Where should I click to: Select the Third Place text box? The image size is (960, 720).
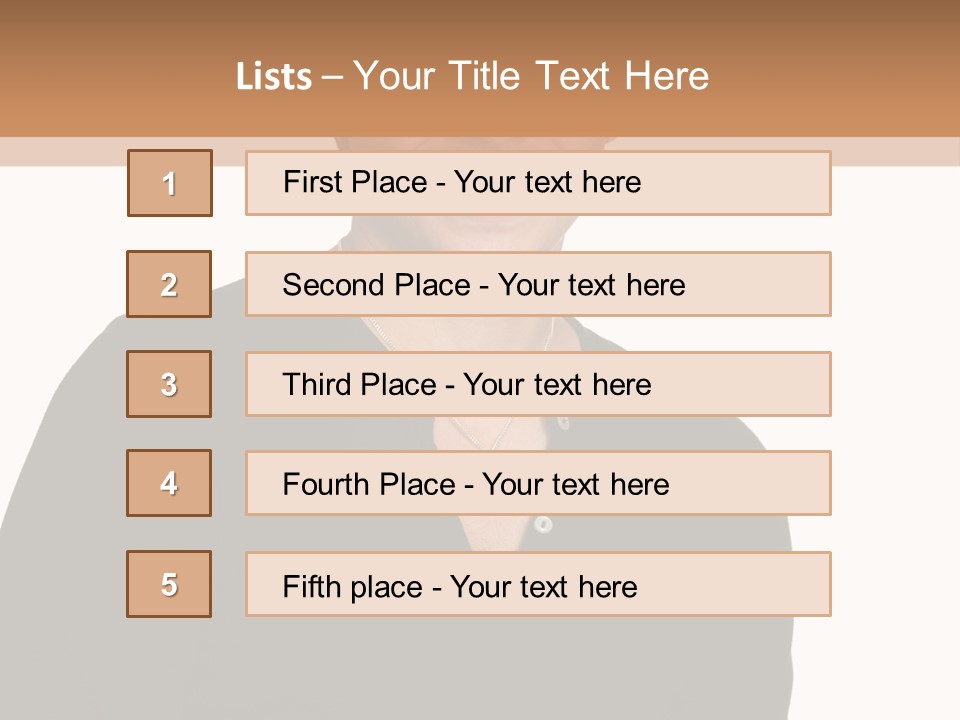(538, 384)
